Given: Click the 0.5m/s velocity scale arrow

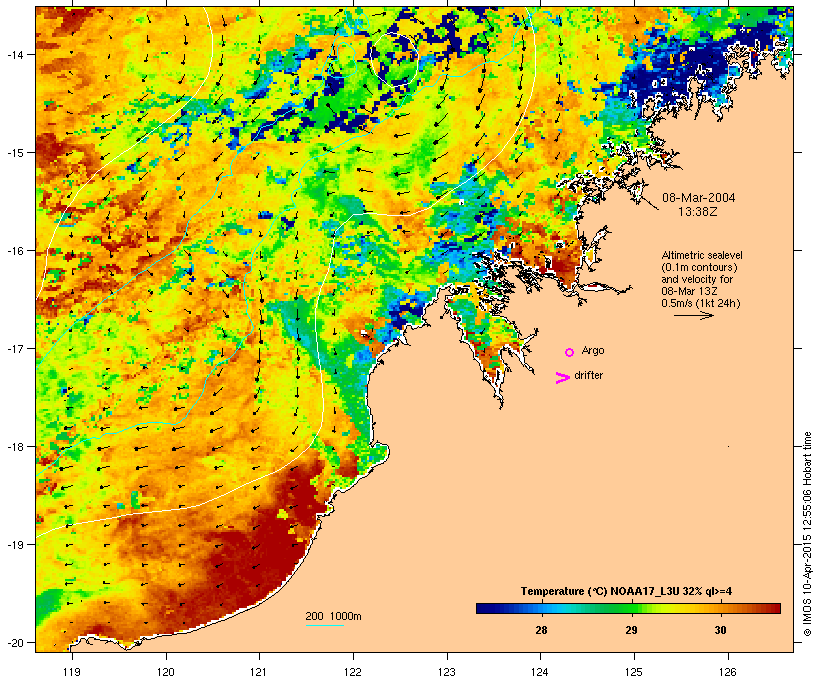Looking at the screenshot, I should pos(693,315).
